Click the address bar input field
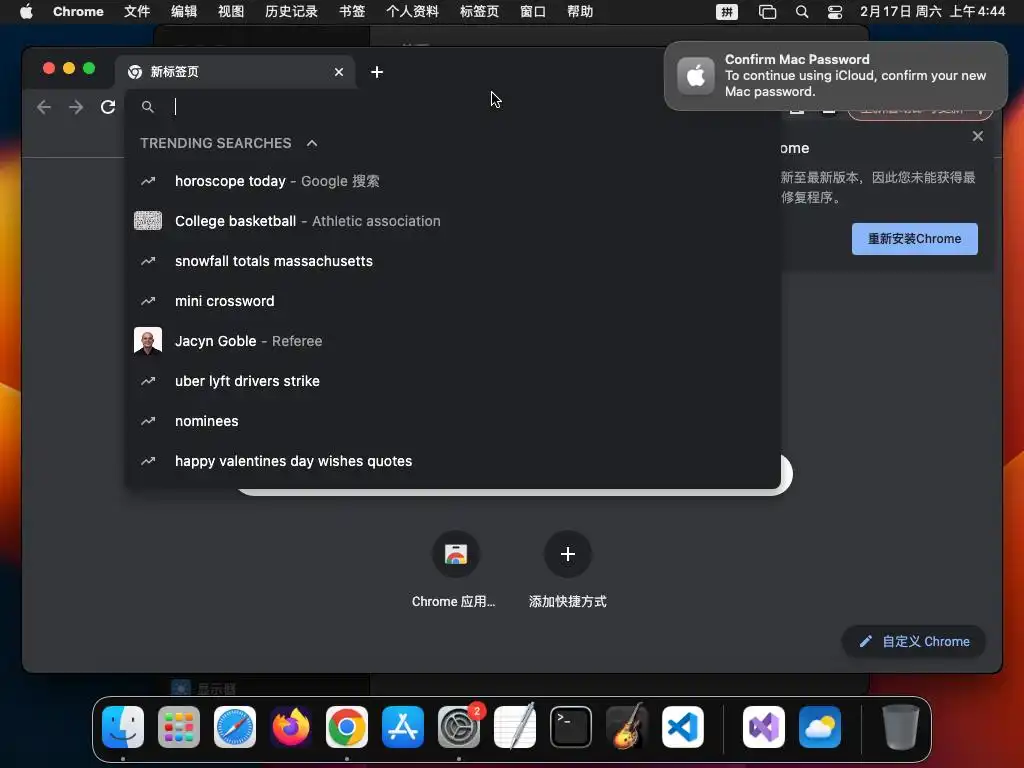This screenshot has width=1024, height=768. click(x=451, y=106)
